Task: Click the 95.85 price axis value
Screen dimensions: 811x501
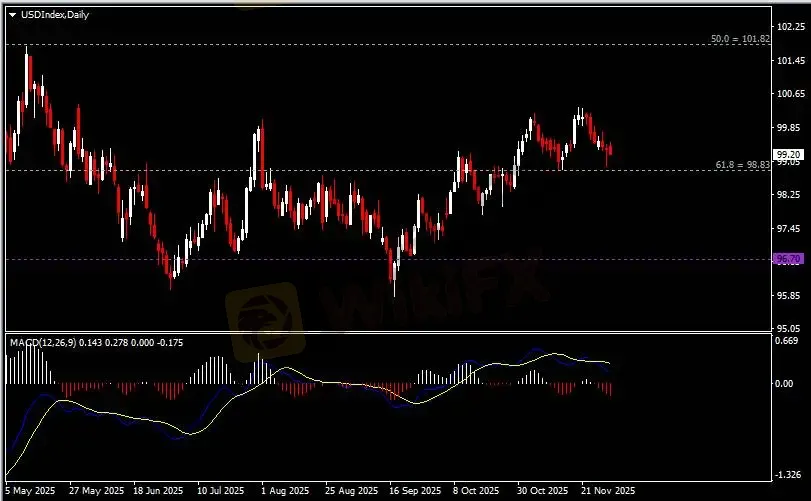Action: click(x=791, y=296)
